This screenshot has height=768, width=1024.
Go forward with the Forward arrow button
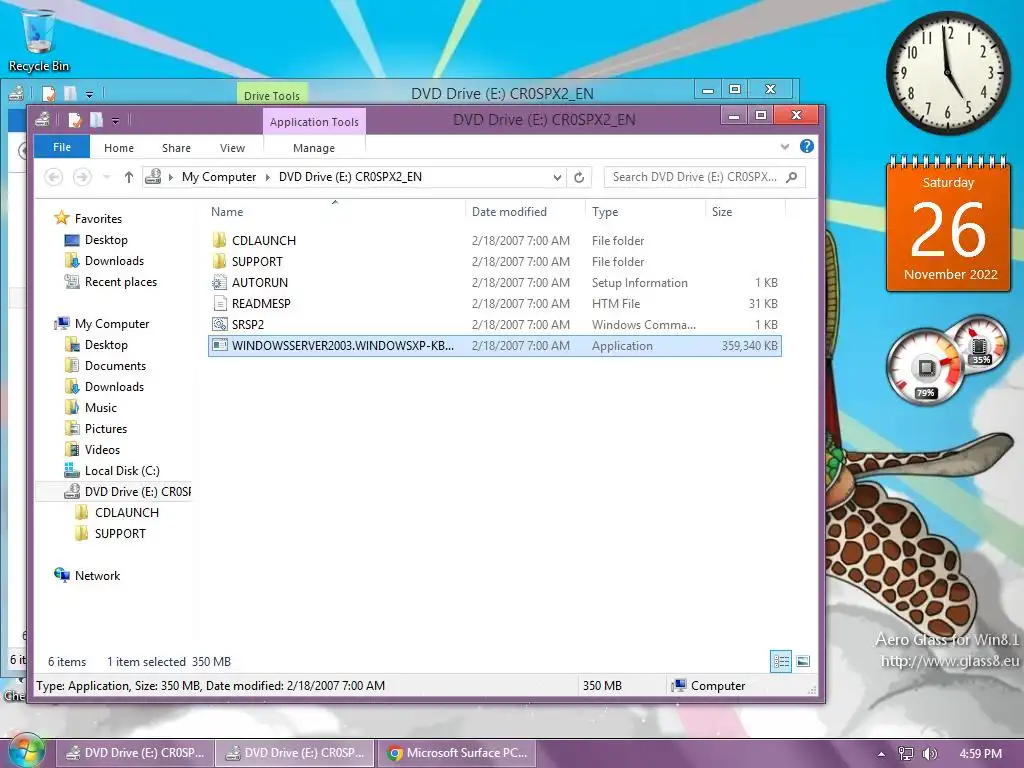82,177
